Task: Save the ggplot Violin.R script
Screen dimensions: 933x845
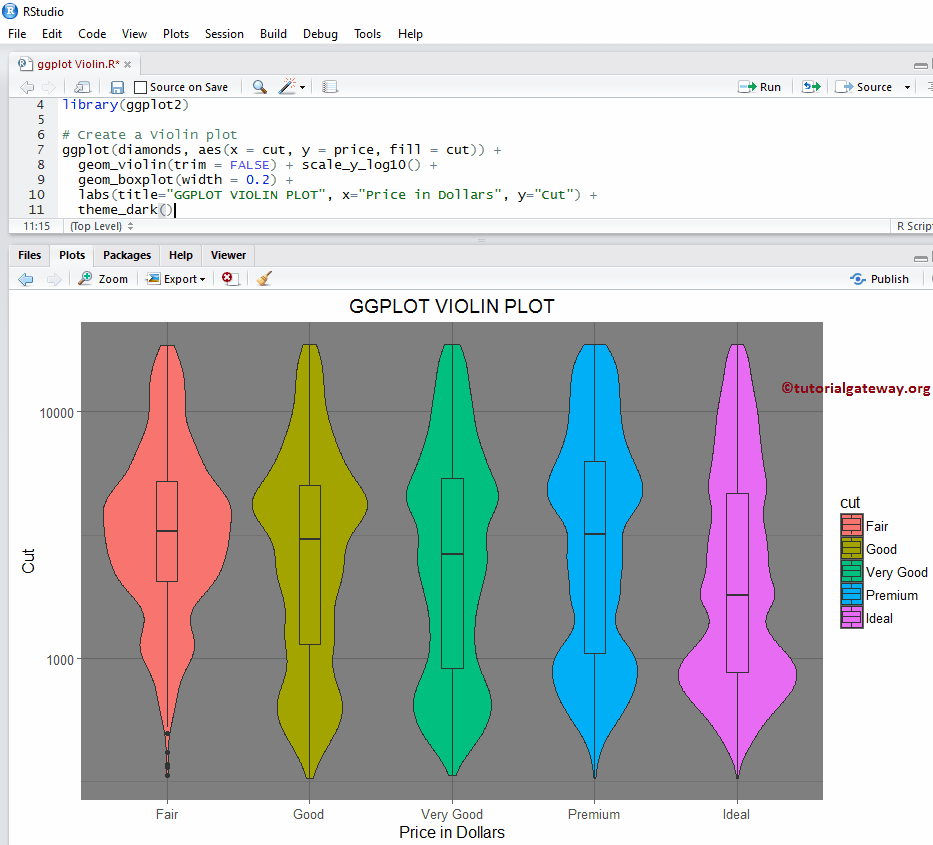Action: [x=117, y=87]
